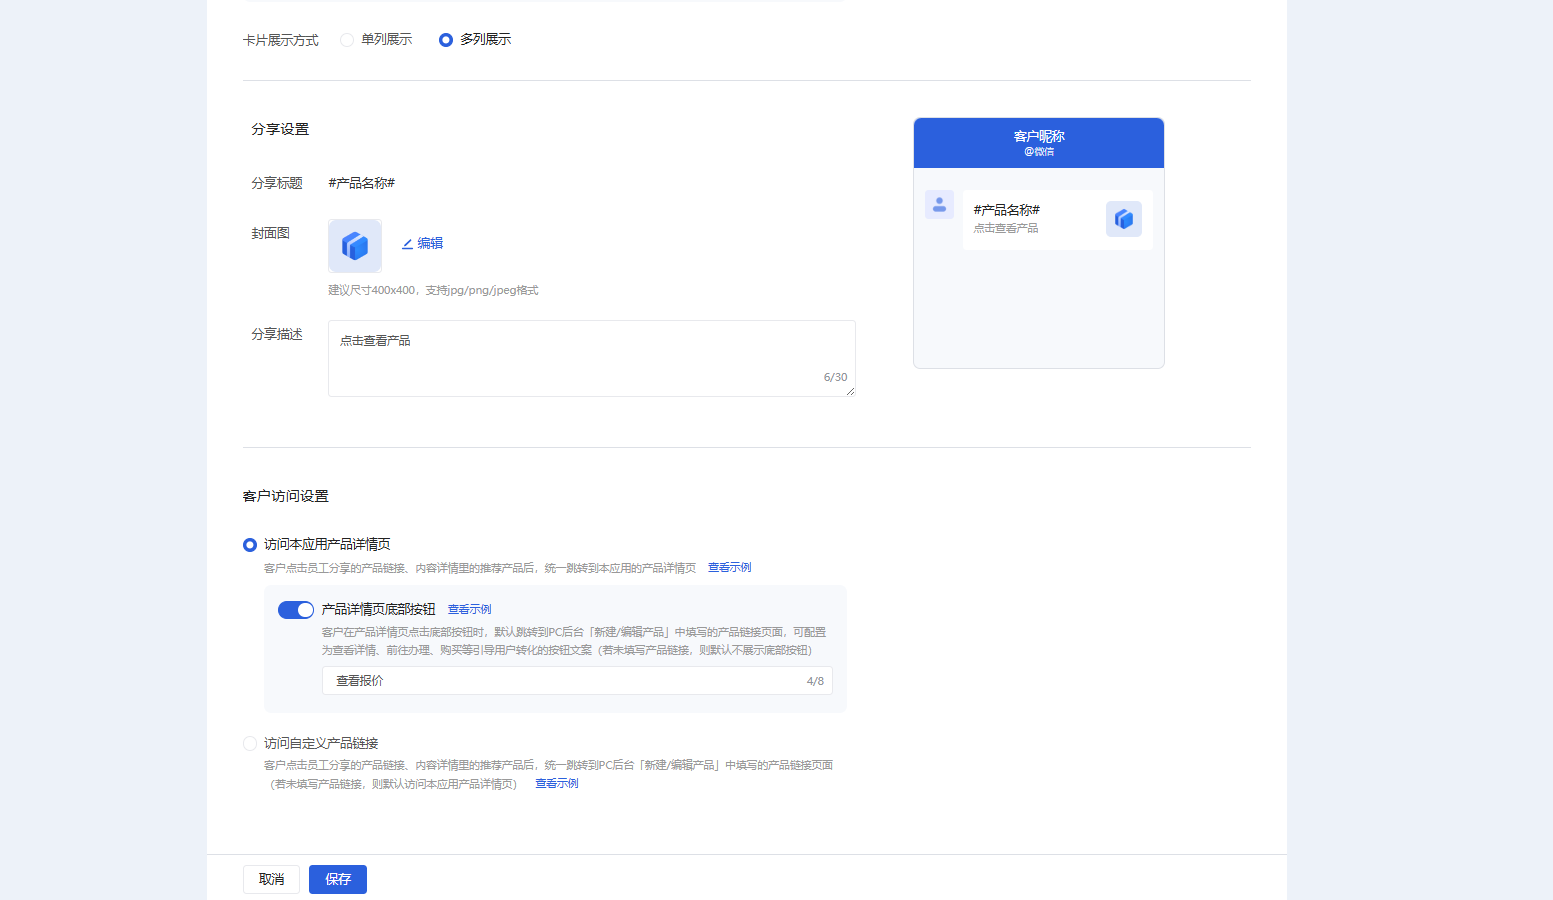Click the #产品名称# preview card title
Image resolution: width=1553 pixels, height=900 pixels.
[x=1007, y=210]
